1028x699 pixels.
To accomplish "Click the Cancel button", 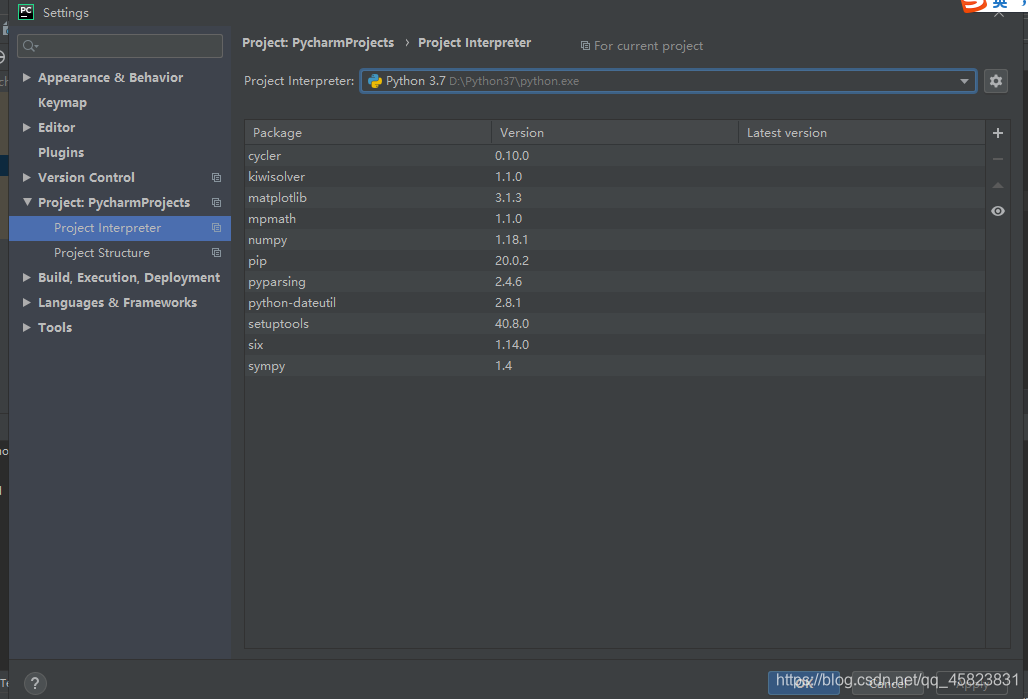I will (888, 683).
